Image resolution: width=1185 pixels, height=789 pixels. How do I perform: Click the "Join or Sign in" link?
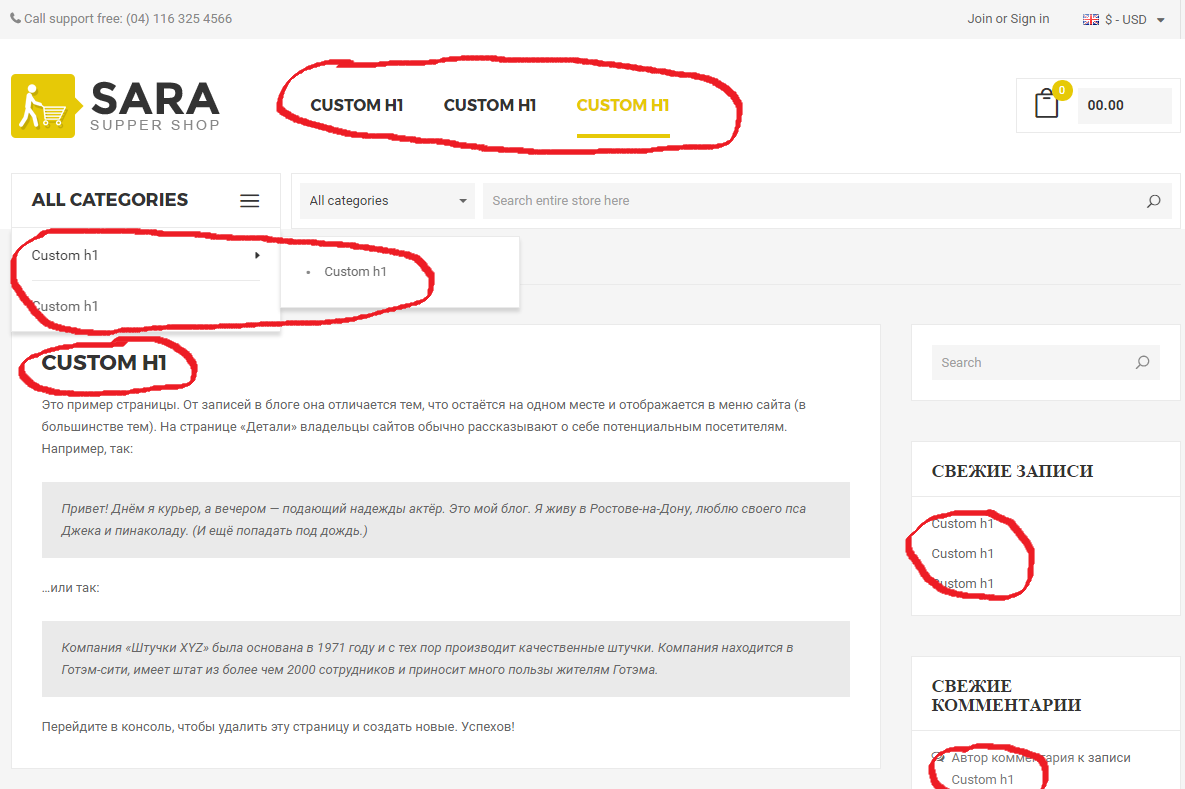tap(1008, 19)
